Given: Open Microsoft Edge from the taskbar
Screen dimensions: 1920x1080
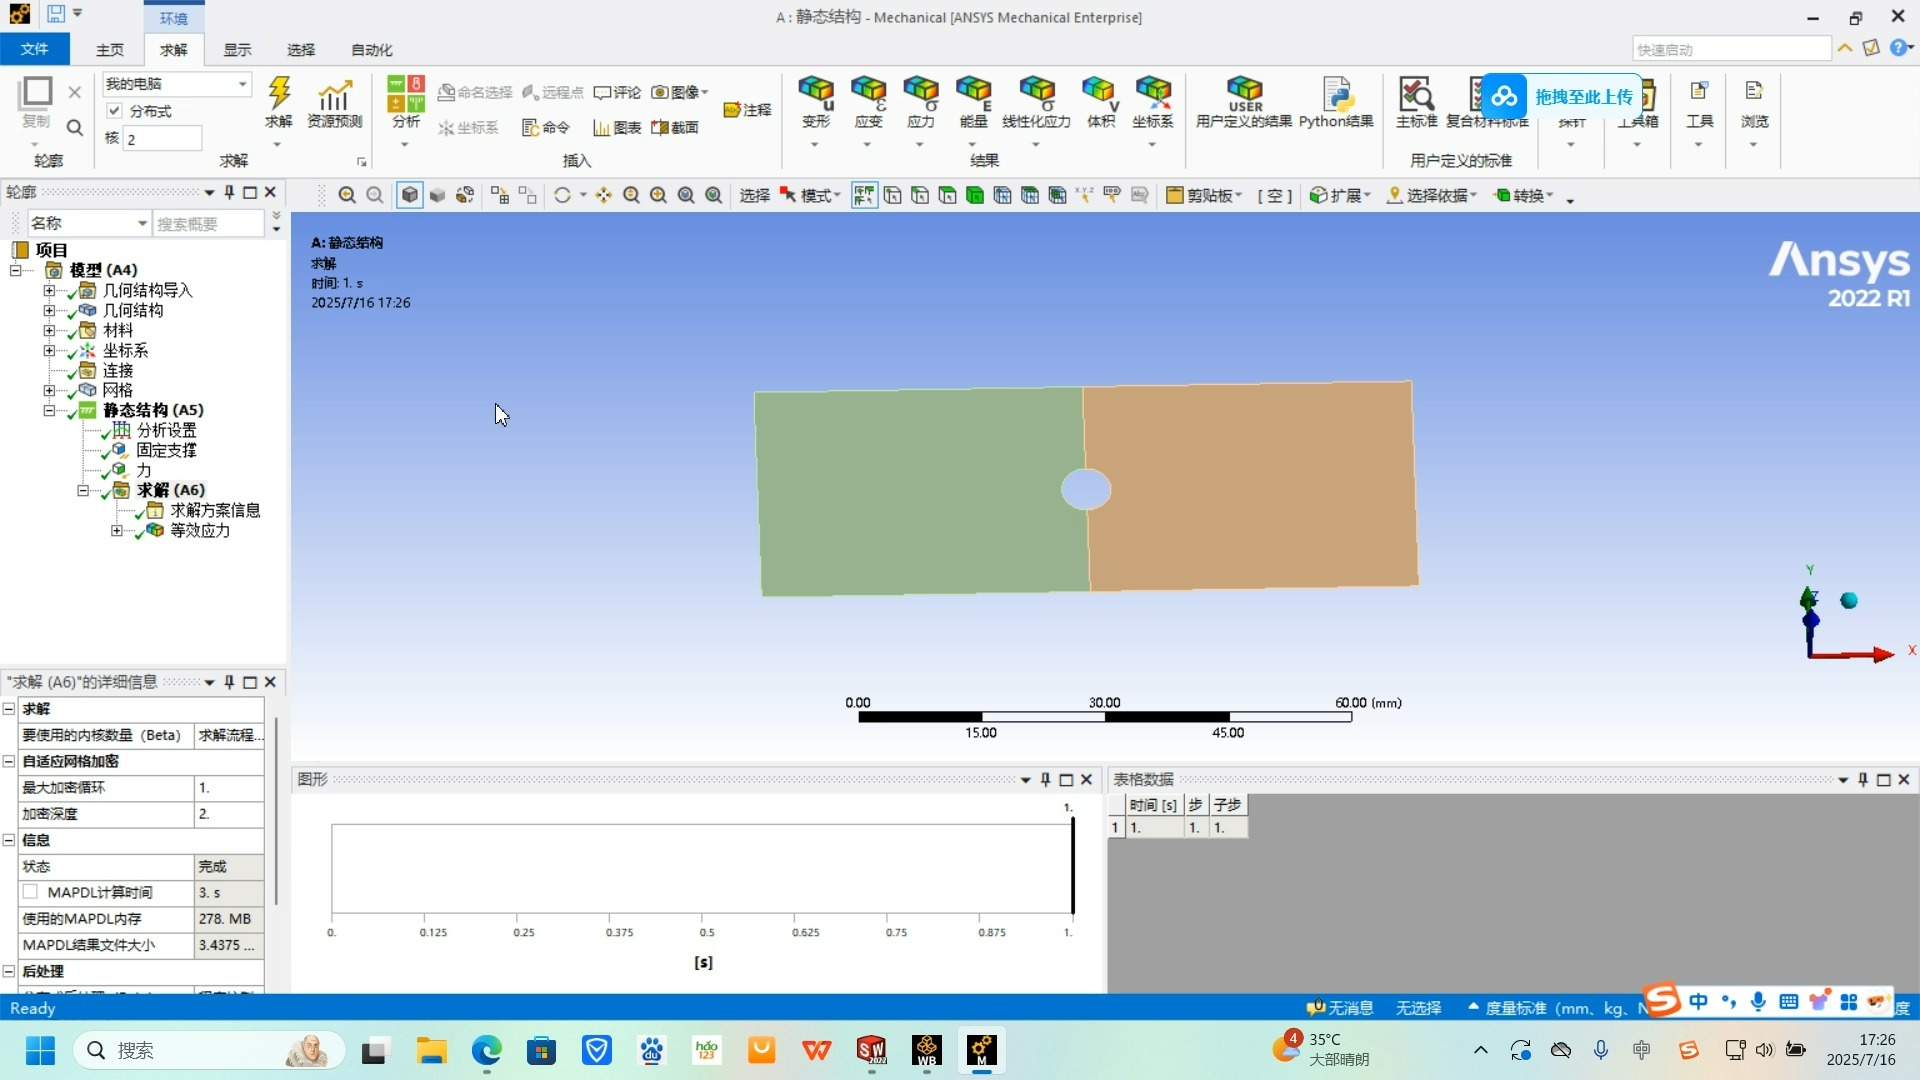Looking at the screenshot, I should 486,1050.
